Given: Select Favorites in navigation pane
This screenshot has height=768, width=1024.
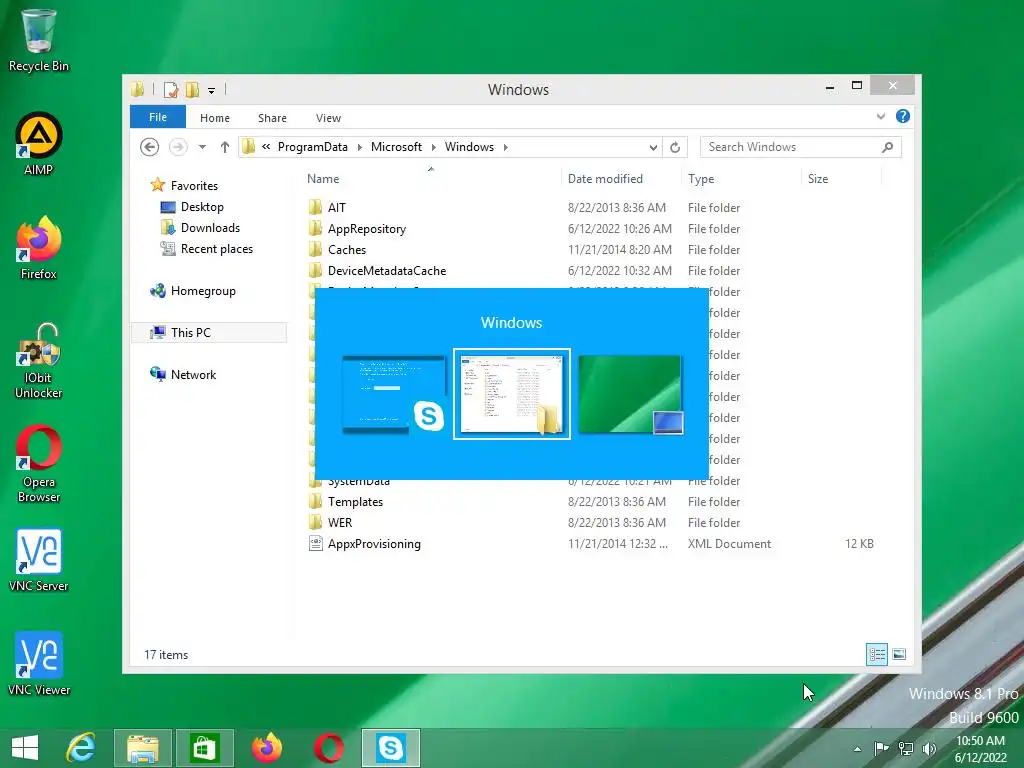Looking at the screenshot, I should coord(185,185).
